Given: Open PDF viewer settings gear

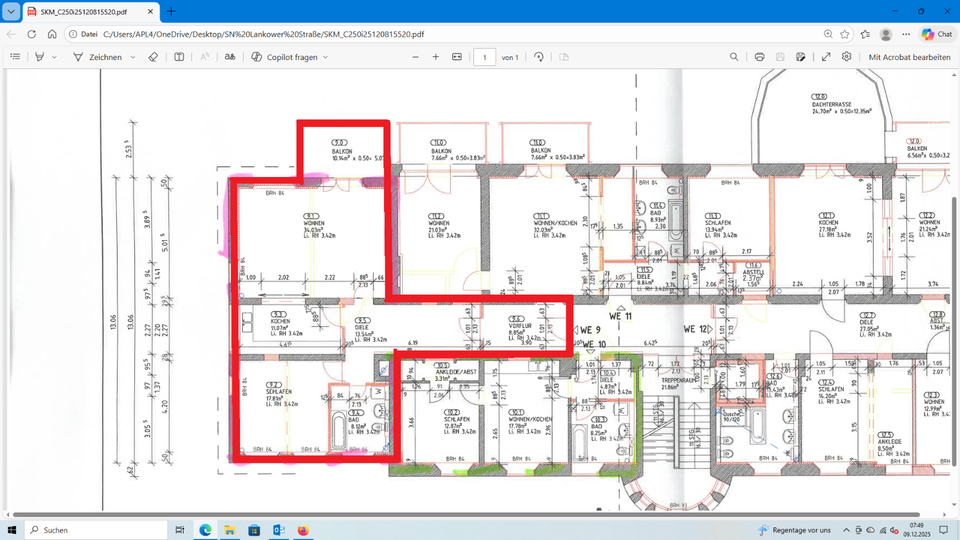Looking at the screenshot, I should point(847,57).
